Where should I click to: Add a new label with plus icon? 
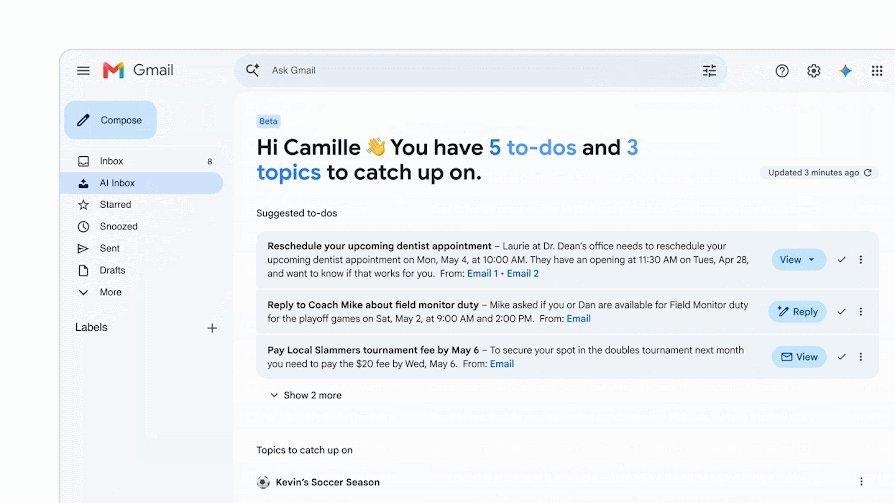(x=212, y=328)
